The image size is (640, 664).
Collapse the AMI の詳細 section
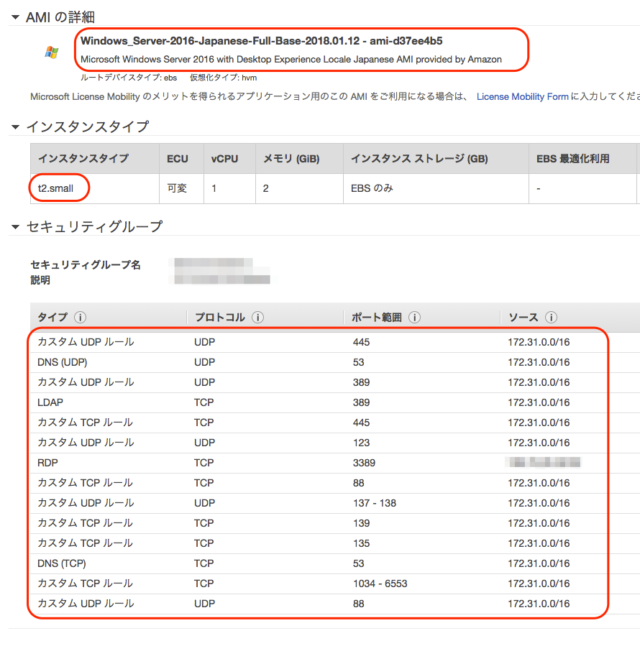click(x=16, y=17)
